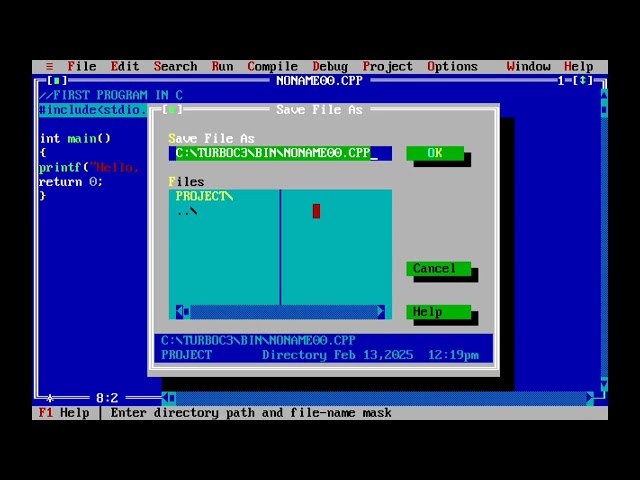Open the system menu (≡) in menu bar
Viewport: 640px width, 480px height.
coord(50,67)
